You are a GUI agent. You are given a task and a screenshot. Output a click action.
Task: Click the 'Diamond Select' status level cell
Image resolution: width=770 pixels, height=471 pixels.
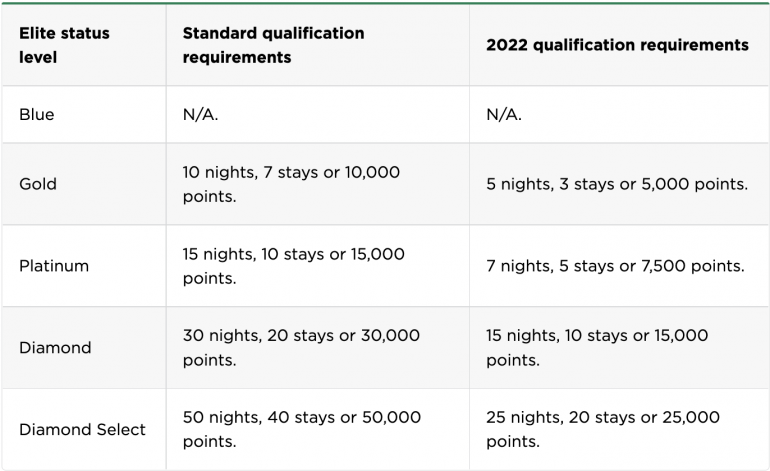click(82, 430)
